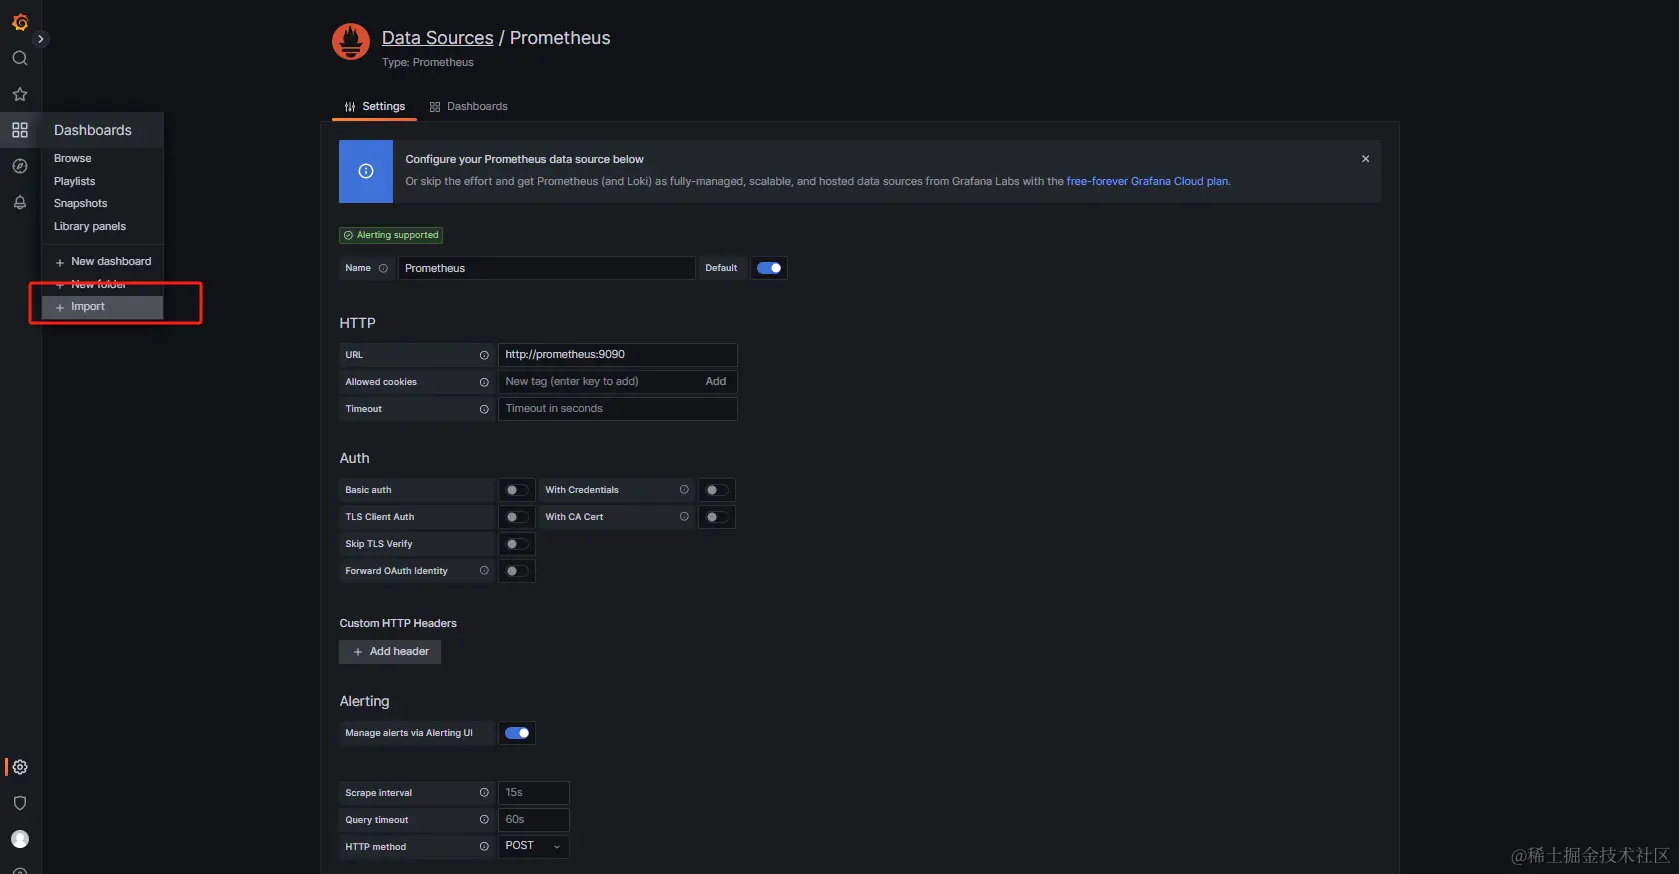The width and height of the screenshot is (1679, 874).
Task: Click the URL input field
Action: pyautogui.click(x=618, y=355)
